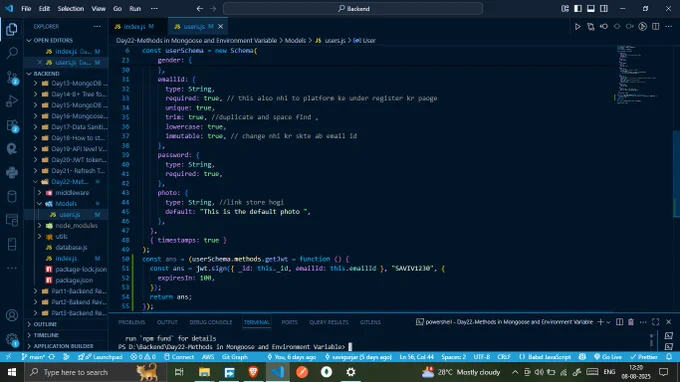
Task: Open Customize Layout icon
Action: tap(565, 9)
